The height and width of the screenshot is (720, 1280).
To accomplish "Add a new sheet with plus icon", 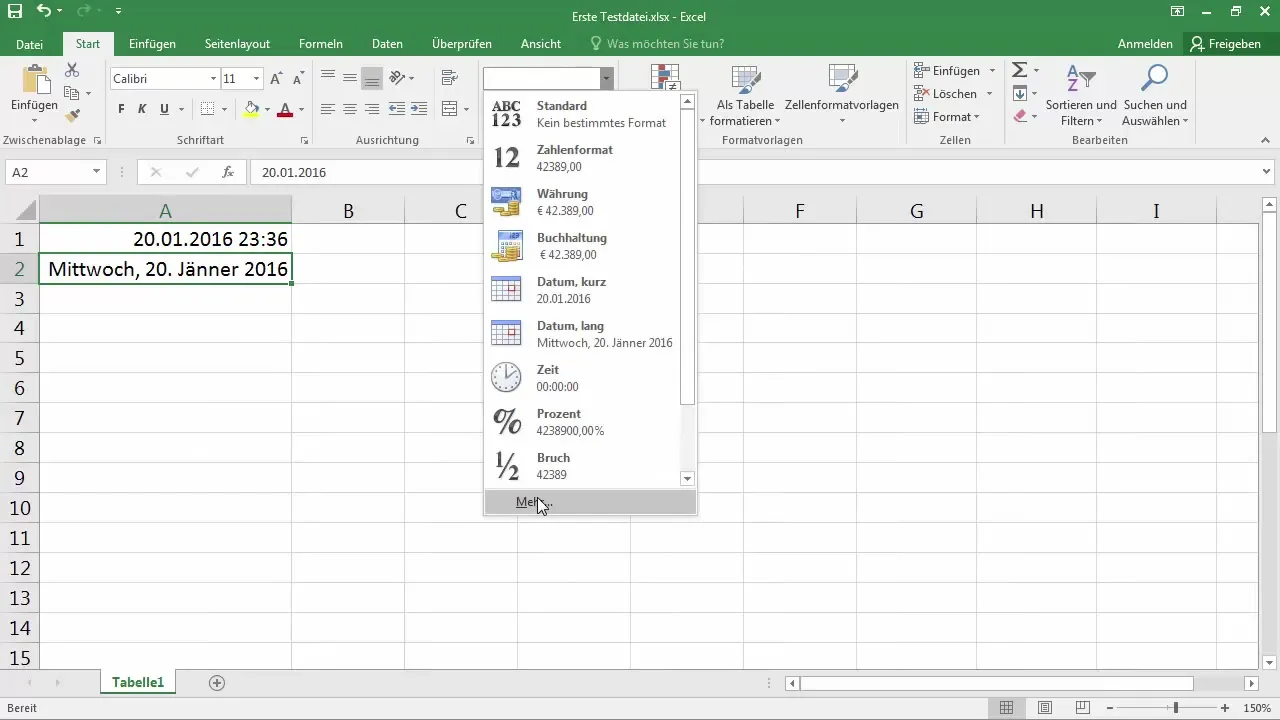I will [x=217, y=683].
